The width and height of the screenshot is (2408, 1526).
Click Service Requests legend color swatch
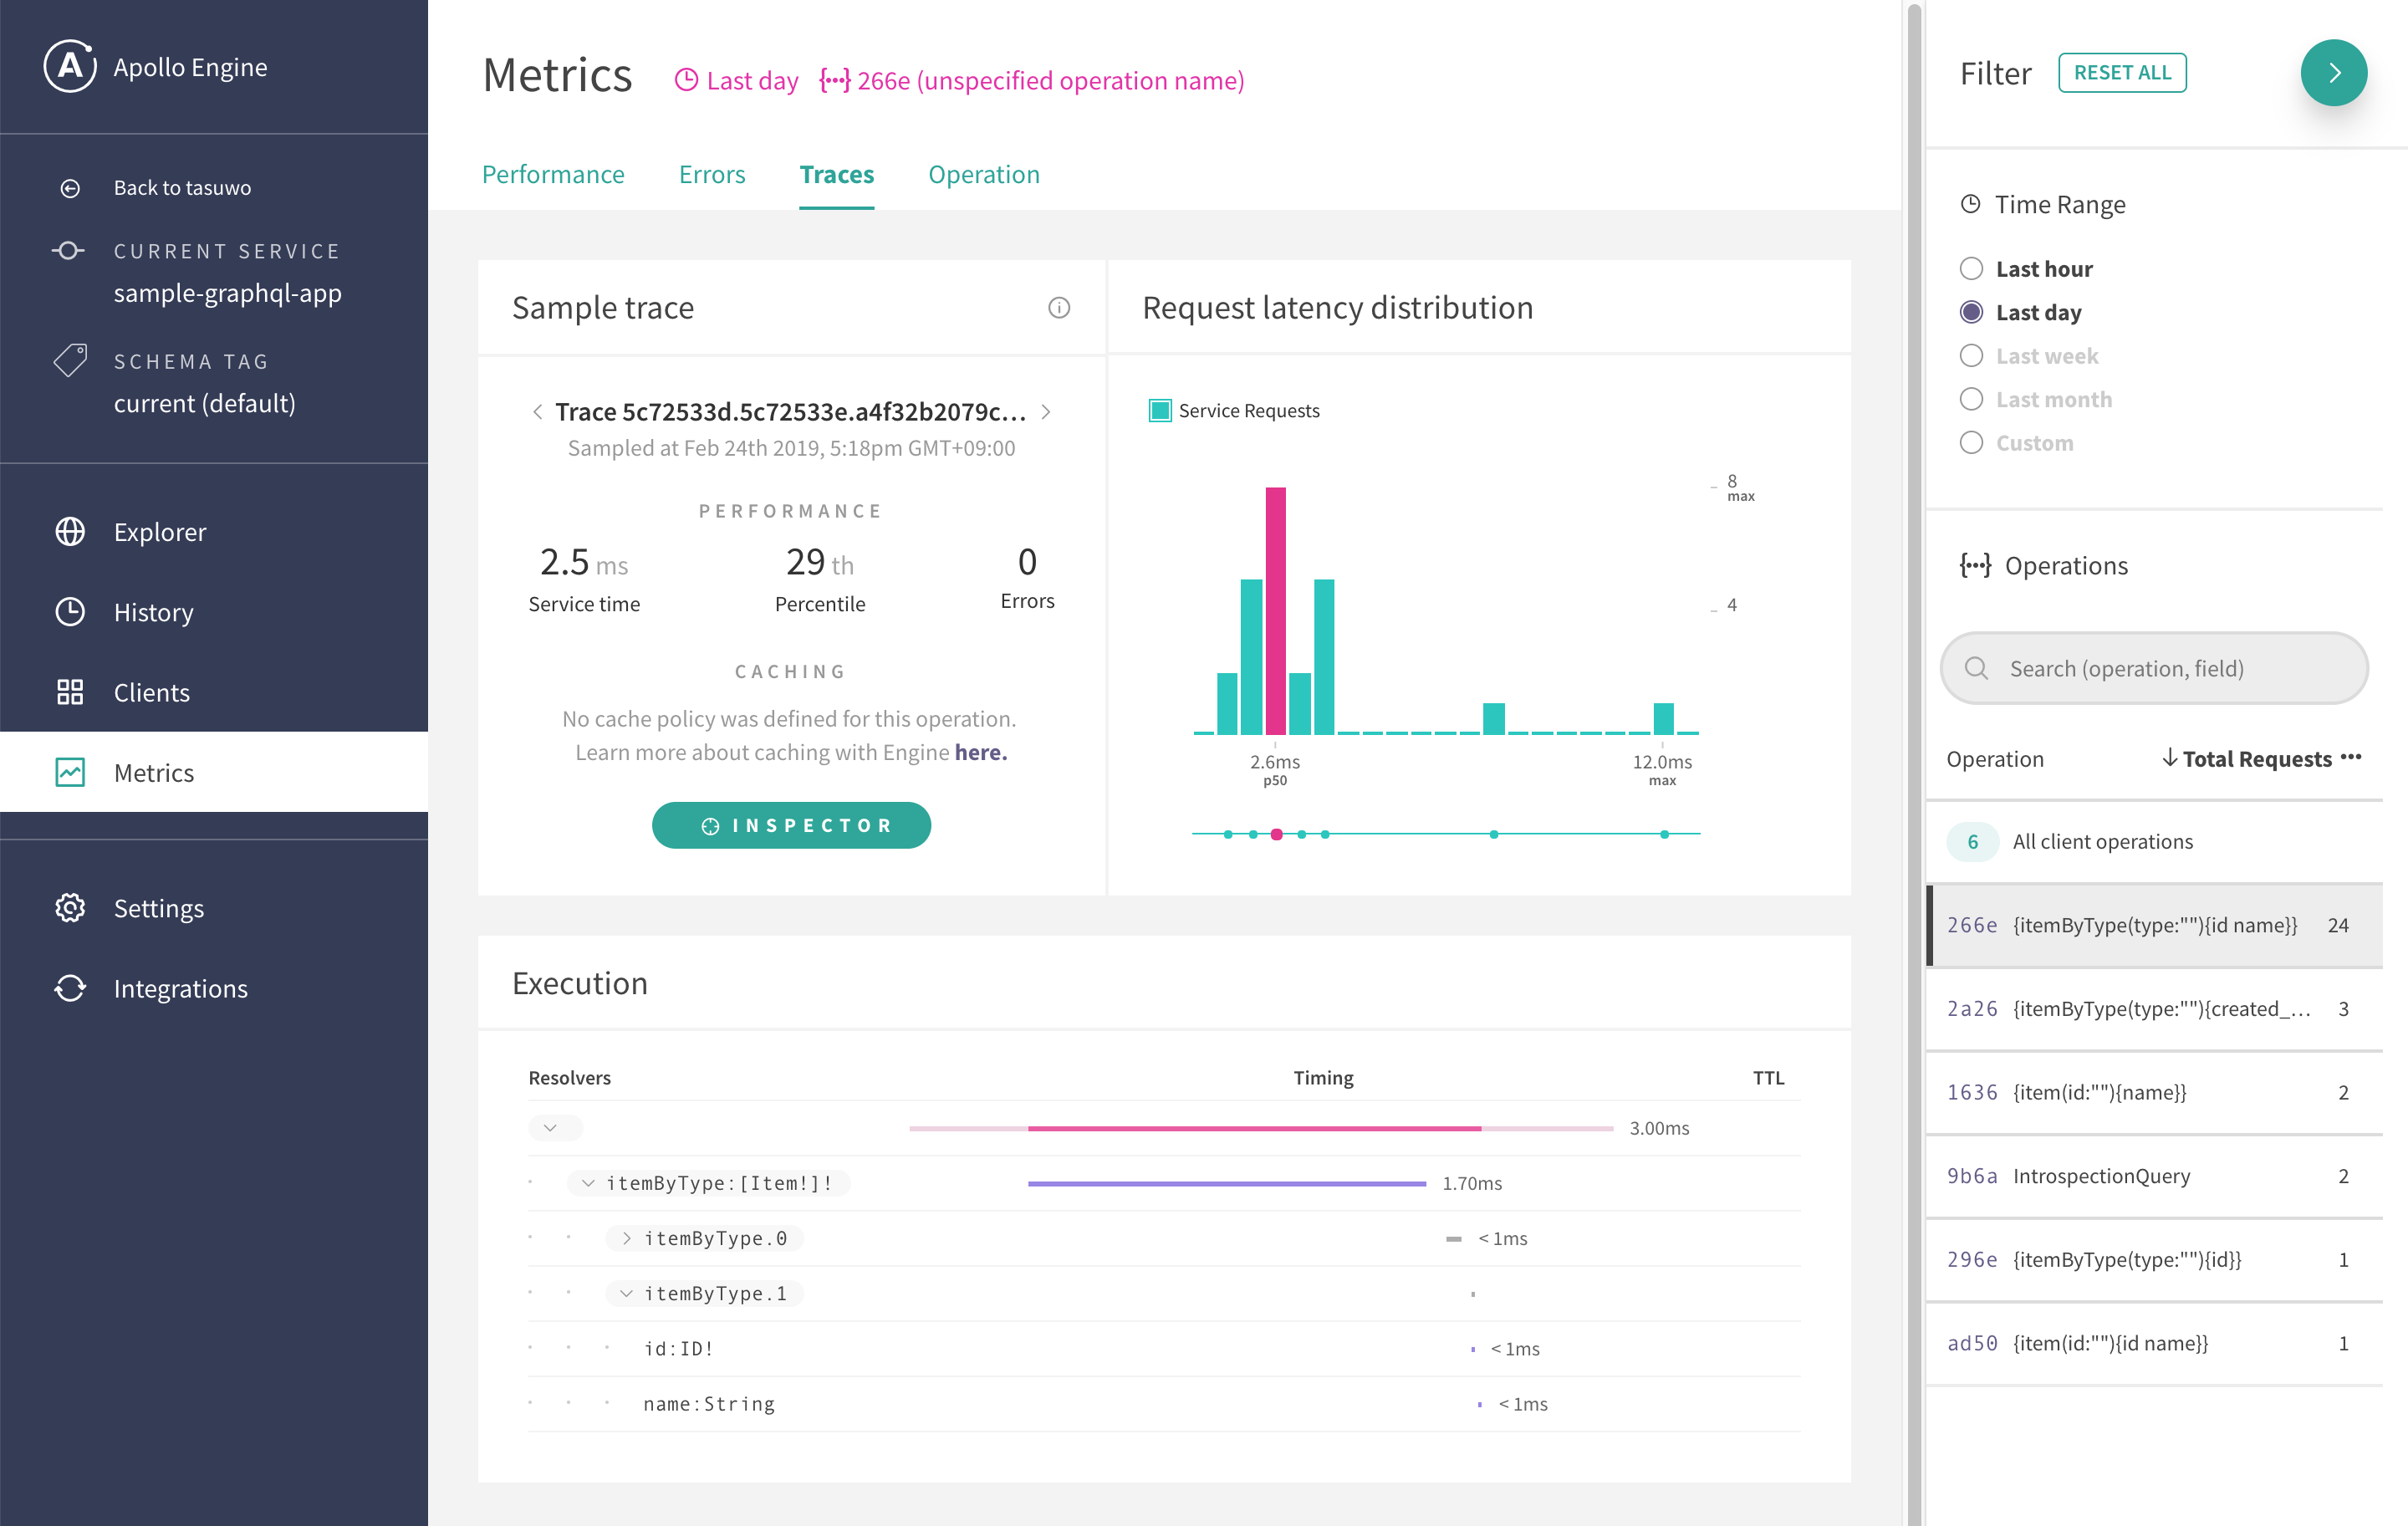[x=1160, y=411]
